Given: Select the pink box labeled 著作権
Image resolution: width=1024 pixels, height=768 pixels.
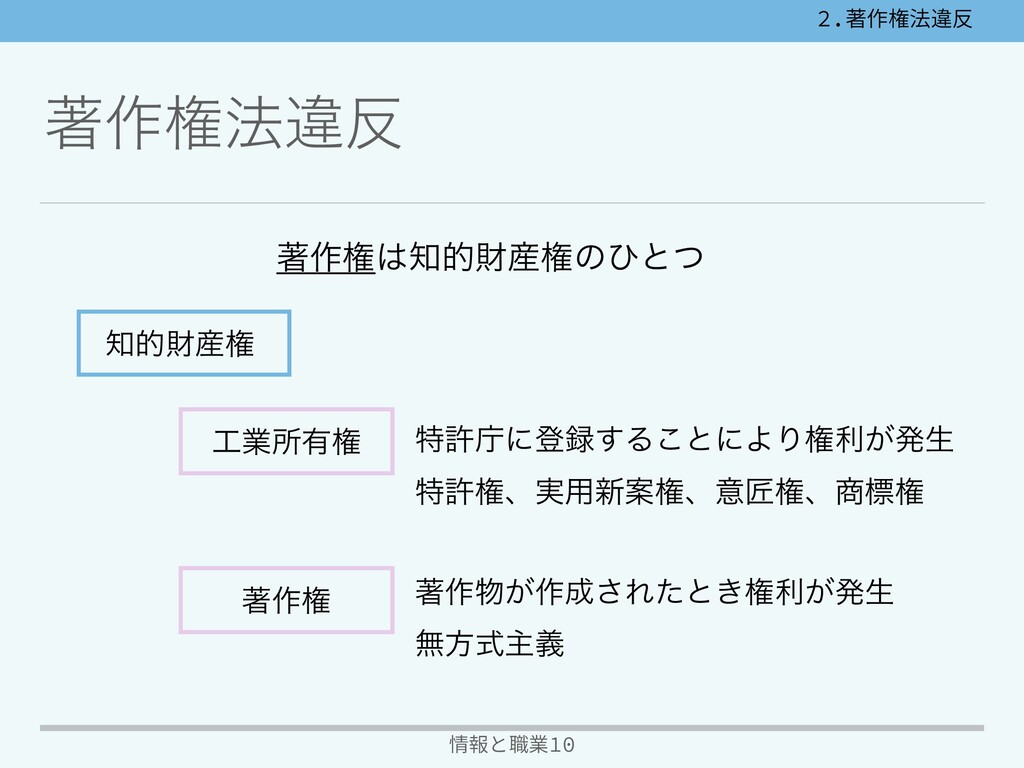Looking at the screenshot, I should (286, 600).
